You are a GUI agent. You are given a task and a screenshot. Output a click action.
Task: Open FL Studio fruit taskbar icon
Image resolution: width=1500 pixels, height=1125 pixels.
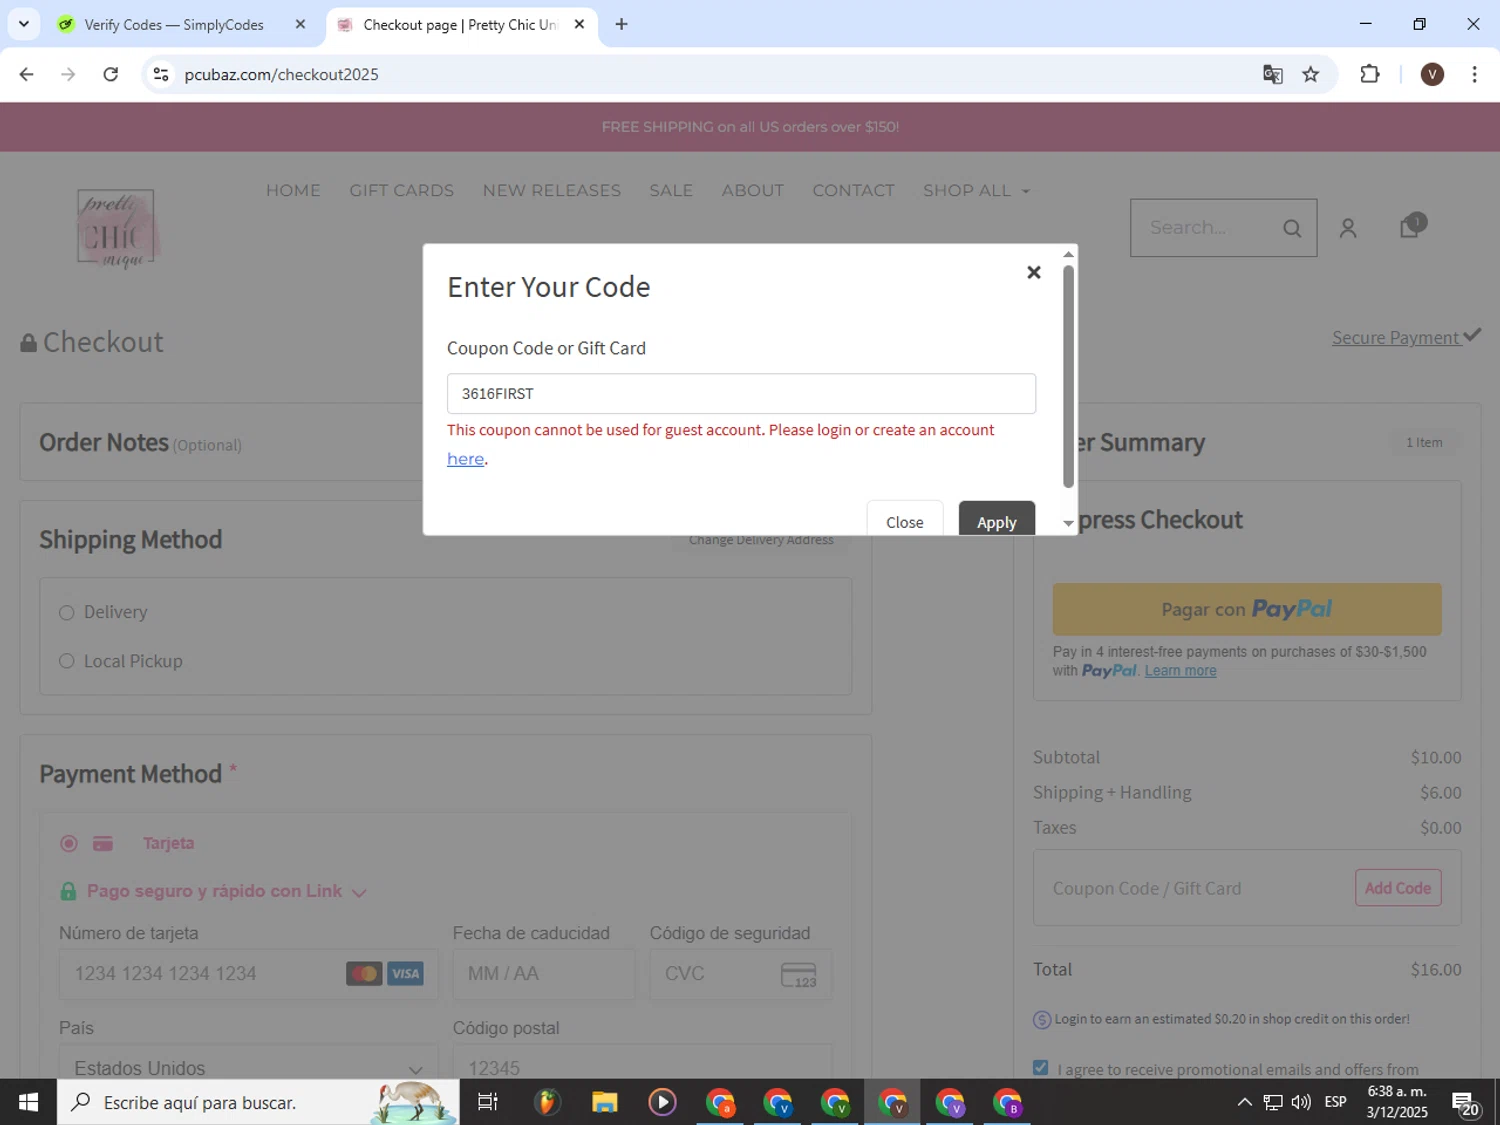[546, 1102]
